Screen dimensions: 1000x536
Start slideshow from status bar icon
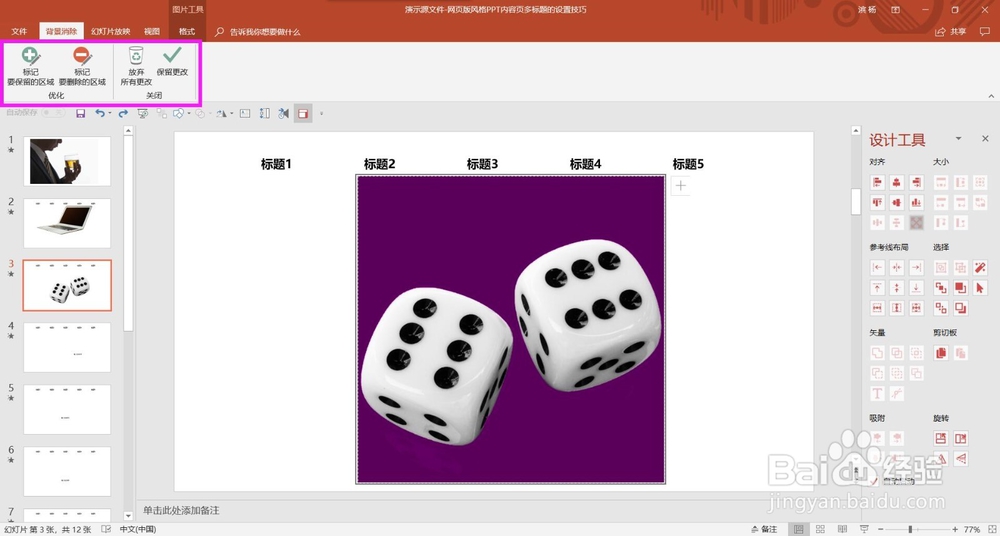click(x=864, y=530)
